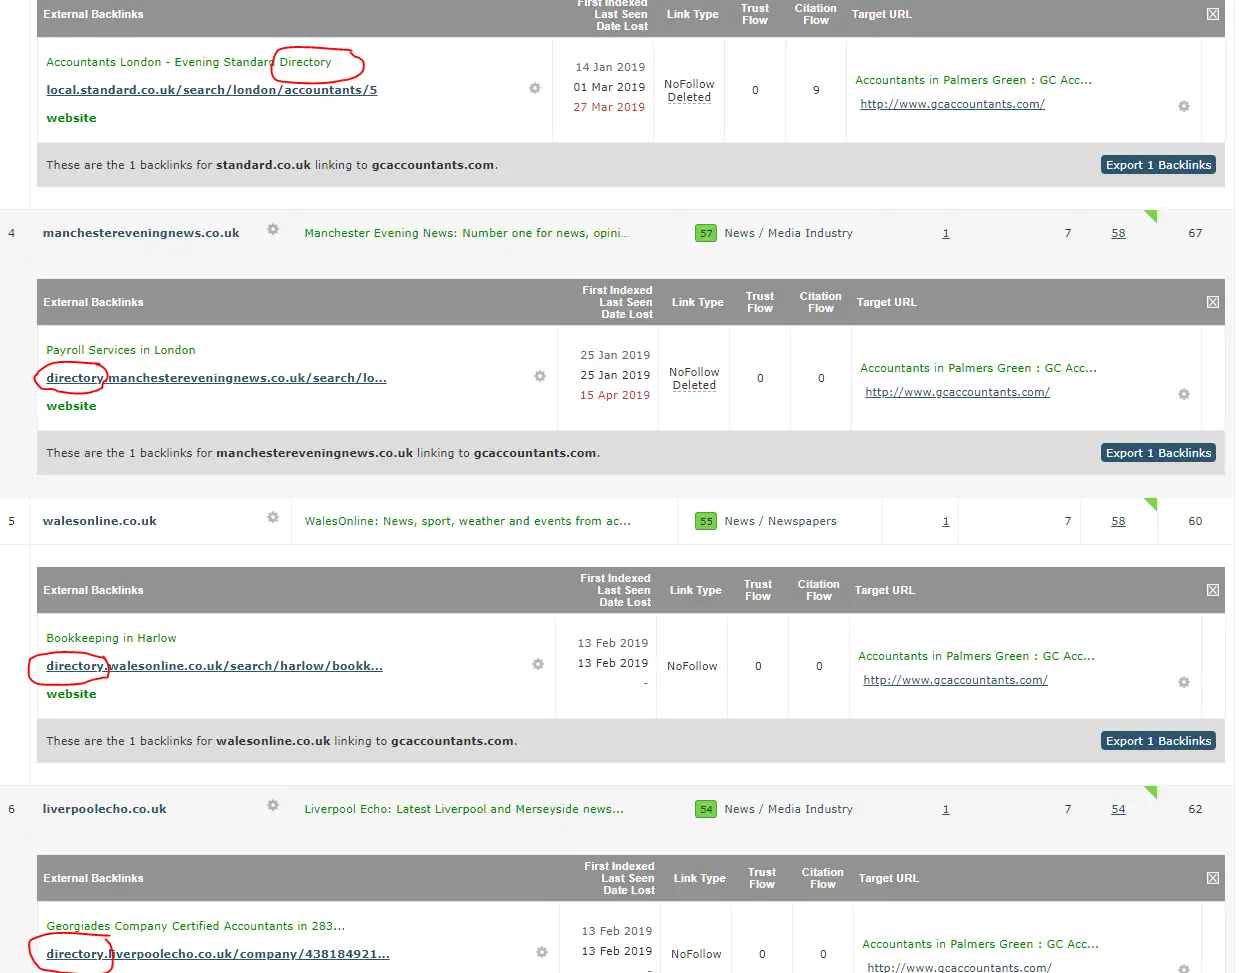This screenshot has height=973, width=1239.
Task: Click date lost 15 Apr 2019
Action: point(615,395)
